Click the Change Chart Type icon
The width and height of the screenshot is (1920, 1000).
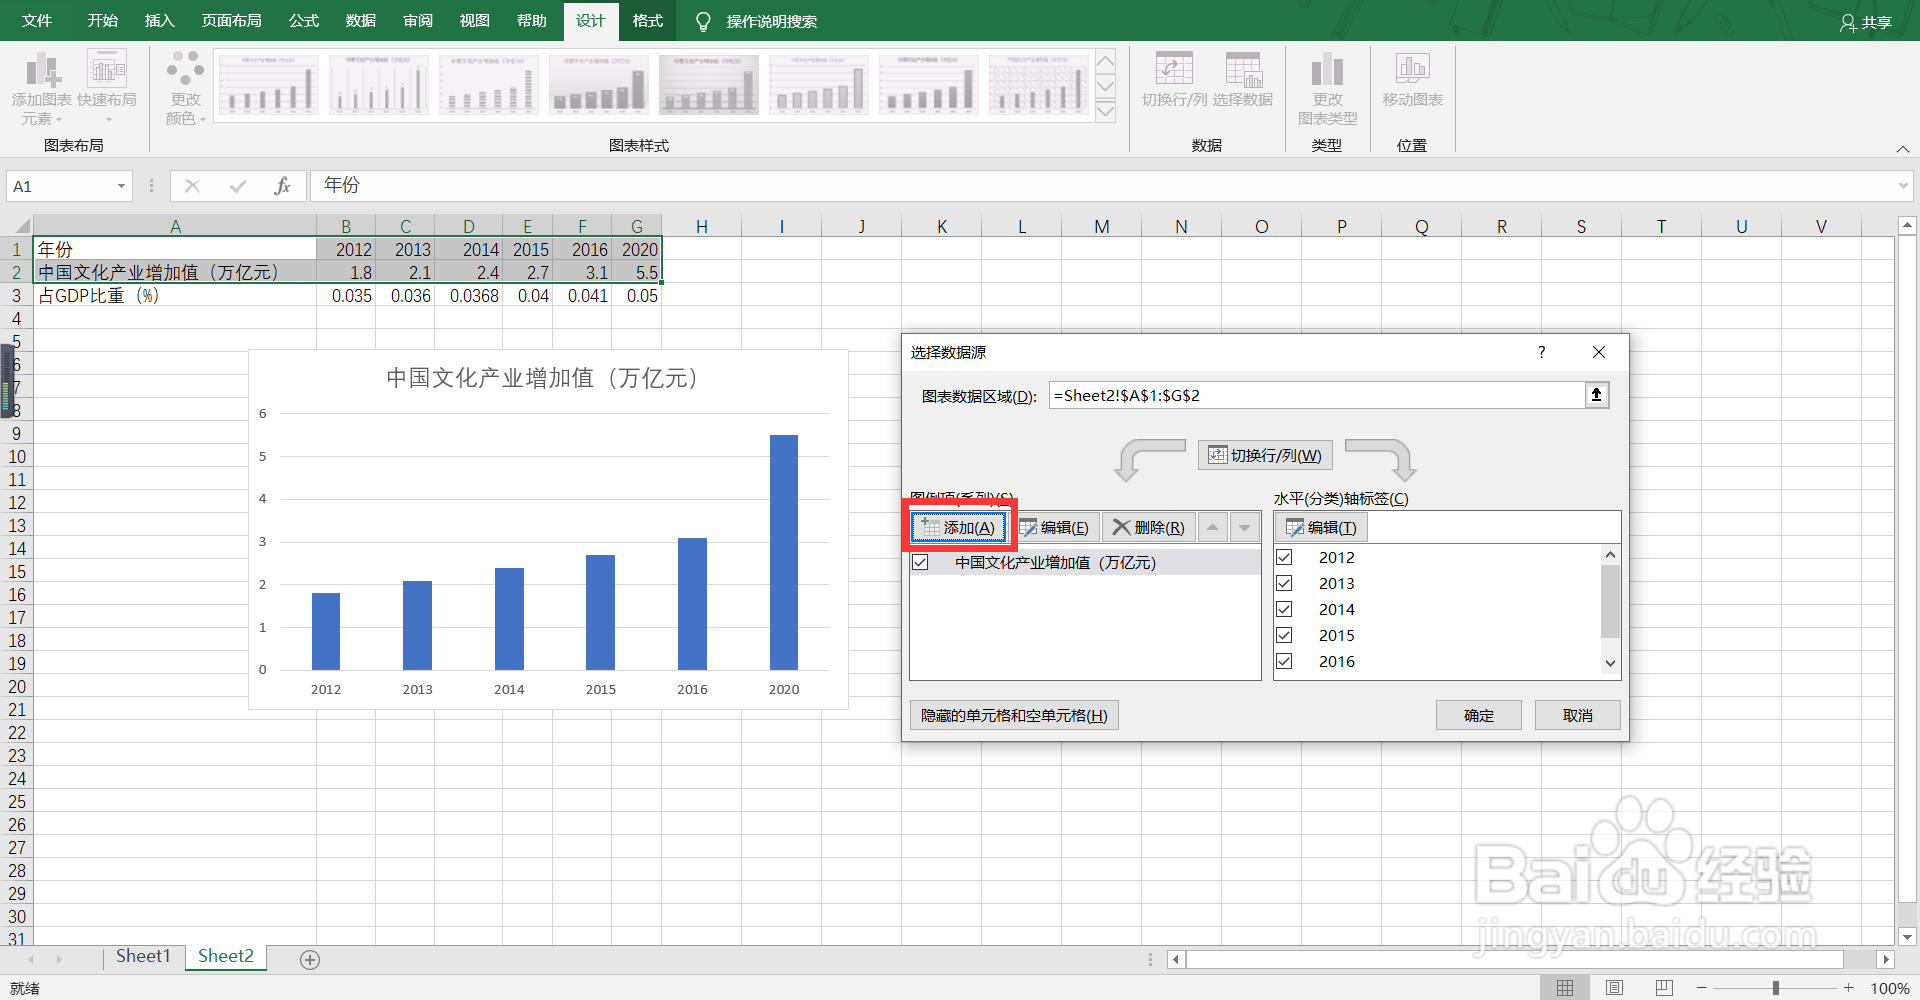tap(1327, 69)
